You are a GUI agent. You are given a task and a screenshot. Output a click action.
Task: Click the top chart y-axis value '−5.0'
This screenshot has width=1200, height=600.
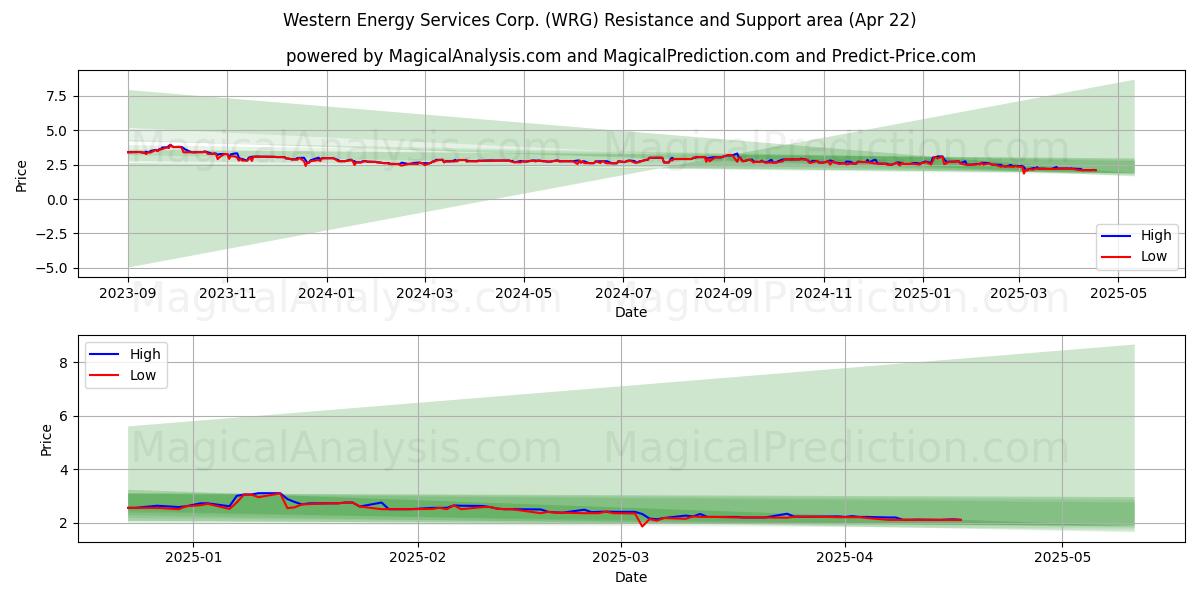(50, 268)
